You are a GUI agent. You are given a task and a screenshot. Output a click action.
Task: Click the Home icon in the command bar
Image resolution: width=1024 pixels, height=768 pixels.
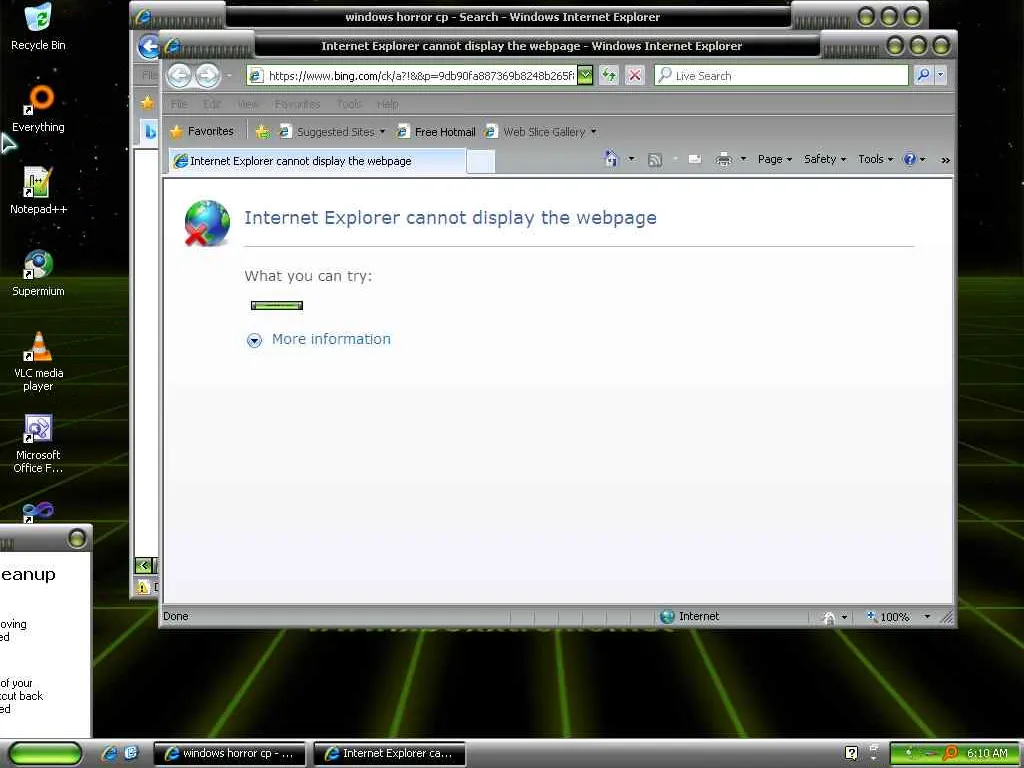[x=611, y=159]
